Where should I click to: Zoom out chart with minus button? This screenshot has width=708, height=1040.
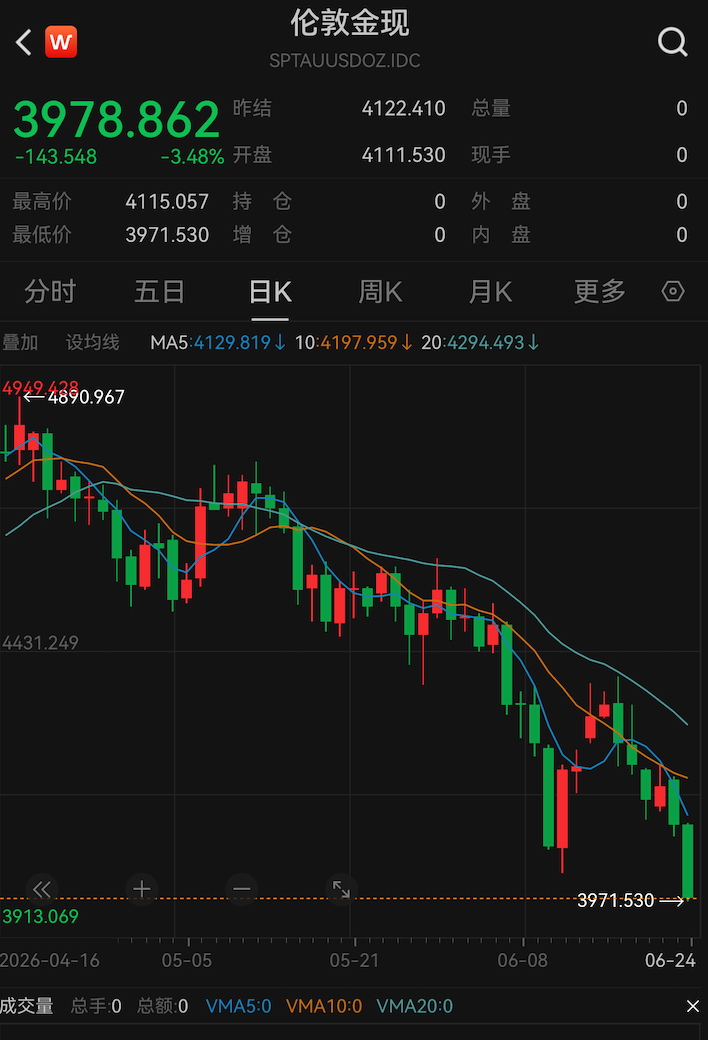(x=242, y=889)
